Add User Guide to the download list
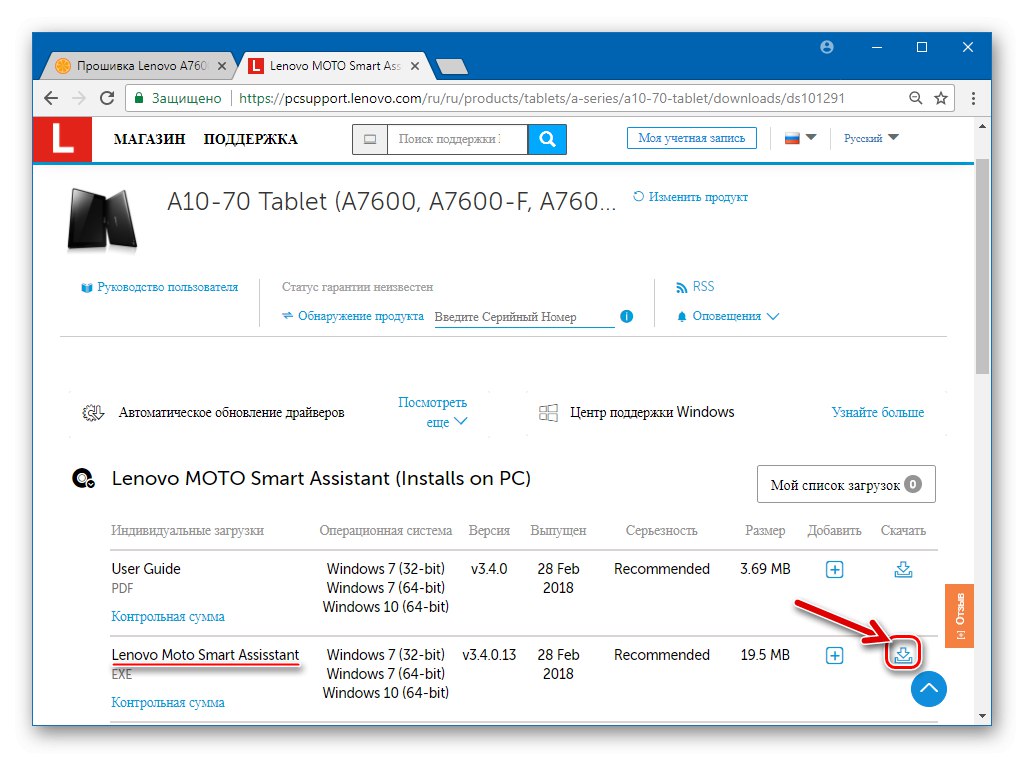Viewport: 1024px width, 758px height. (835, 568)
